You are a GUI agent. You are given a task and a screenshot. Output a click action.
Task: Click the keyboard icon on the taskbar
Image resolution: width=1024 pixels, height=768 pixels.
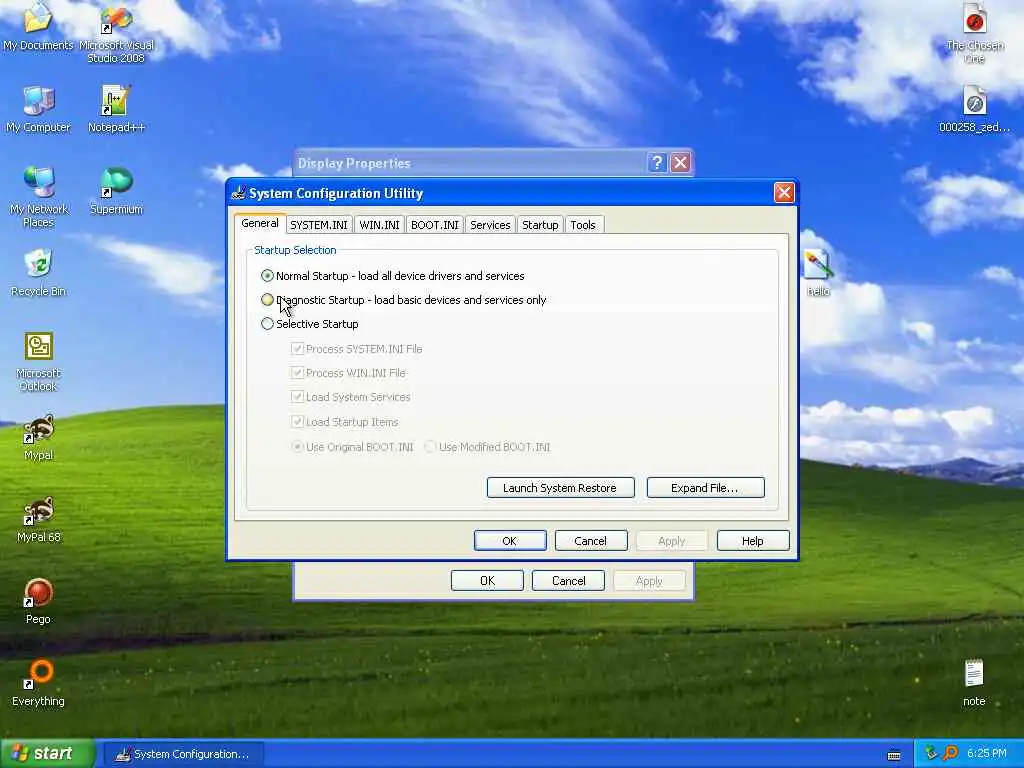click(894, 755)
